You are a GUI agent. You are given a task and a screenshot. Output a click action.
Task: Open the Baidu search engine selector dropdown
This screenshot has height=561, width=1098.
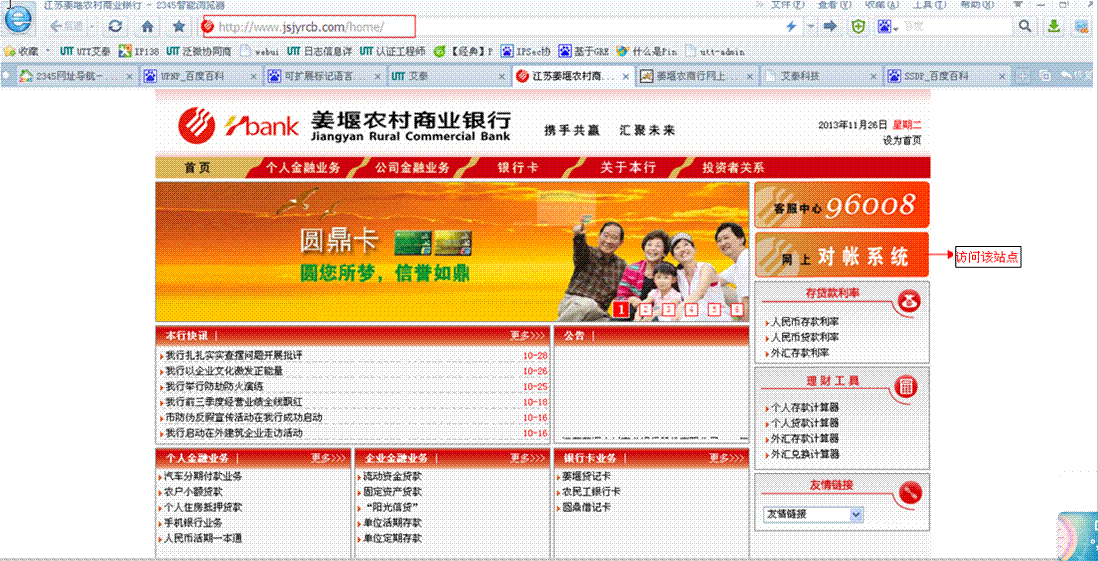pos(888,27)
